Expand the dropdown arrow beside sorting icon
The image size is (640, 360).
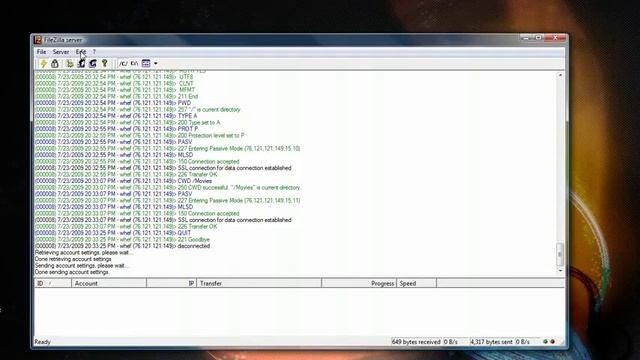click(x=156, y=64)
